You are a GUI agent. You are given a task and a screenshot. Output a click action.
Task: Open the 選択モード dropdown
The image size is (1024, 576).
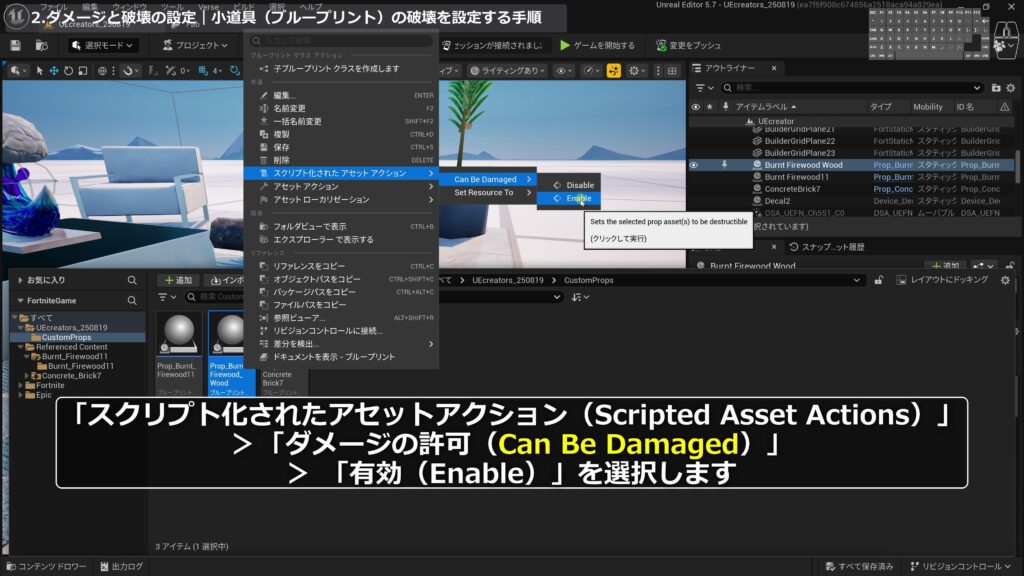(103, 45)
